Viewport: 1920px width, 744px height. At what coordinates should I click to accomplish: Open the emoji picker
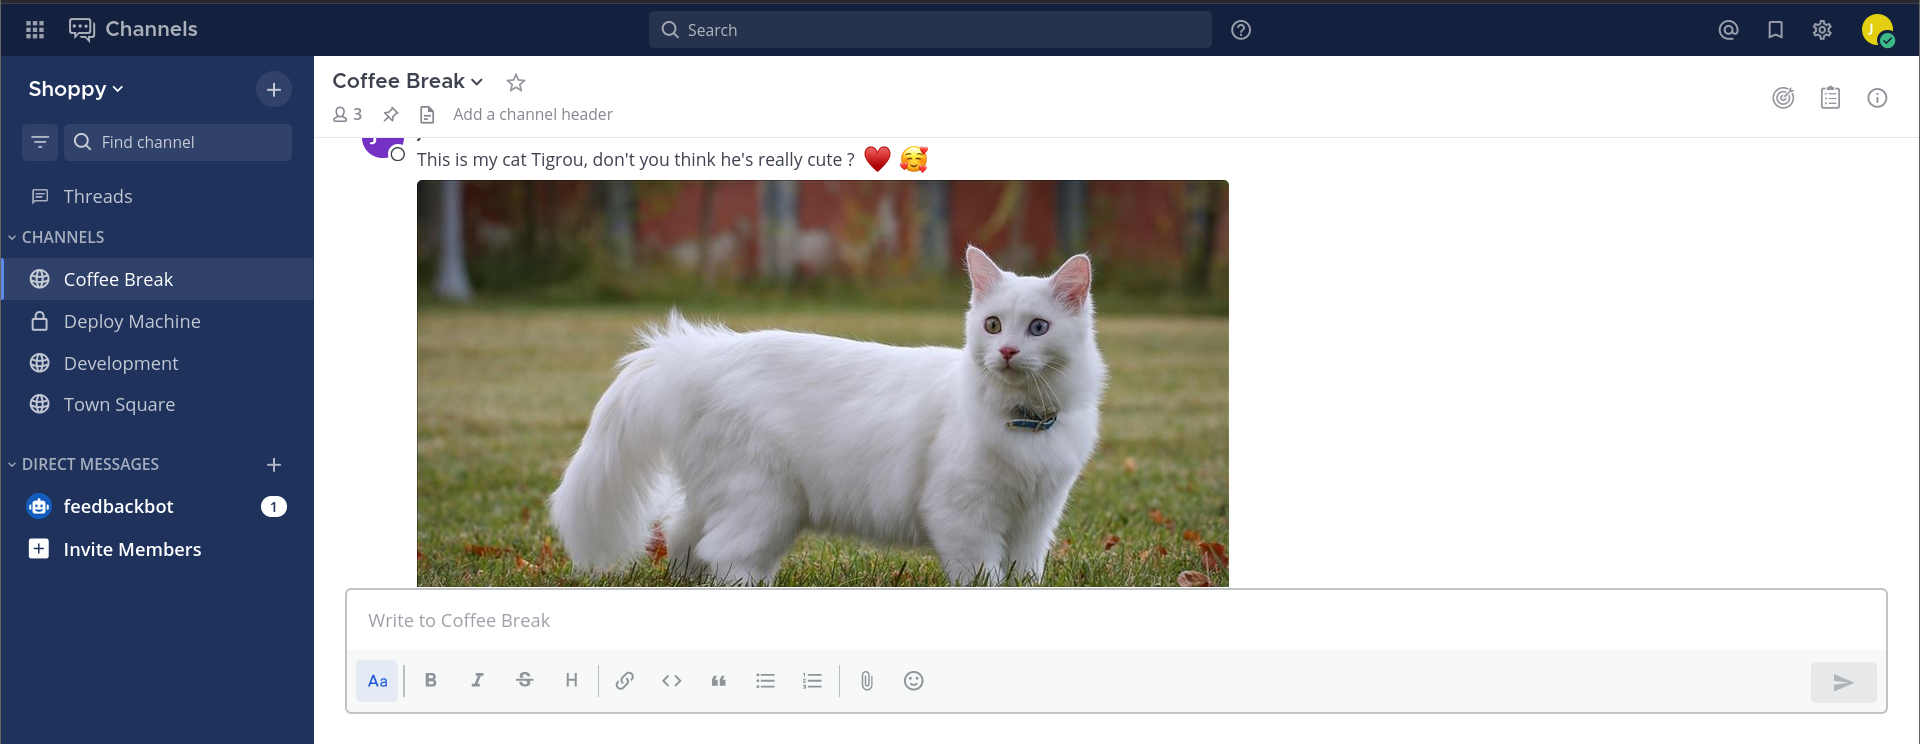914,681
